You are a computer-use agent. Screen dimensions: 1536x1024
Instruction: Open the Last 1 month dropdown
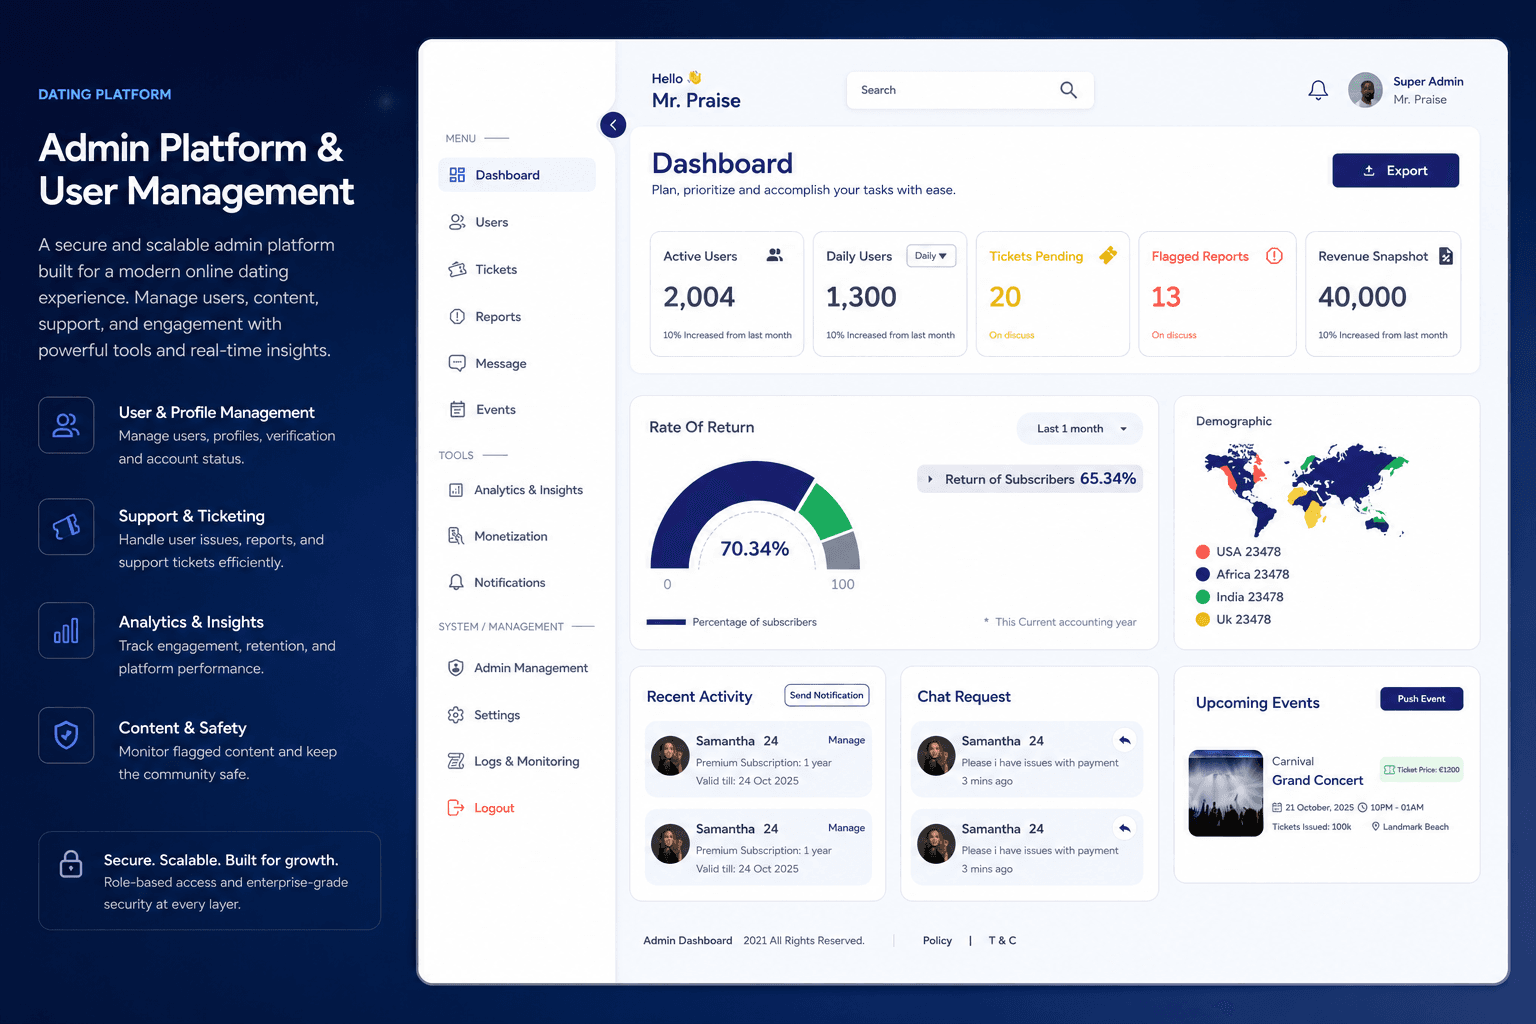tap(1080, 429)
